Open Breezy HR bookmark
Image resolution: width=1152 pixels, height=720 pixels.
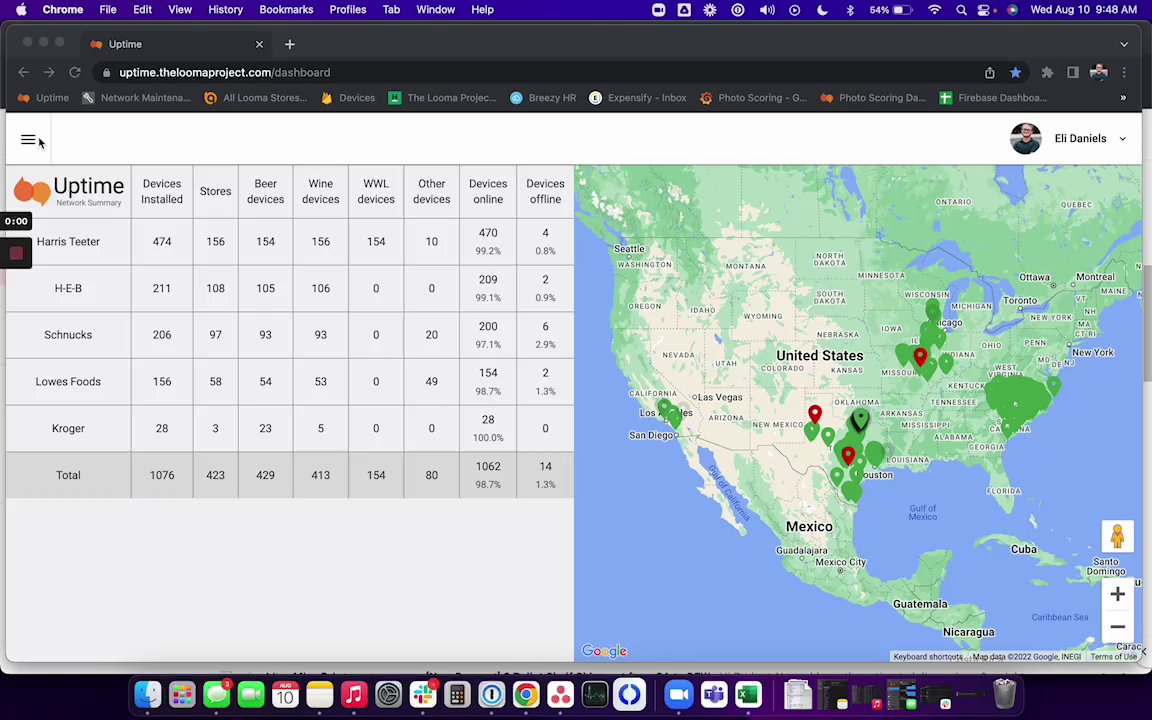[543, 98]
